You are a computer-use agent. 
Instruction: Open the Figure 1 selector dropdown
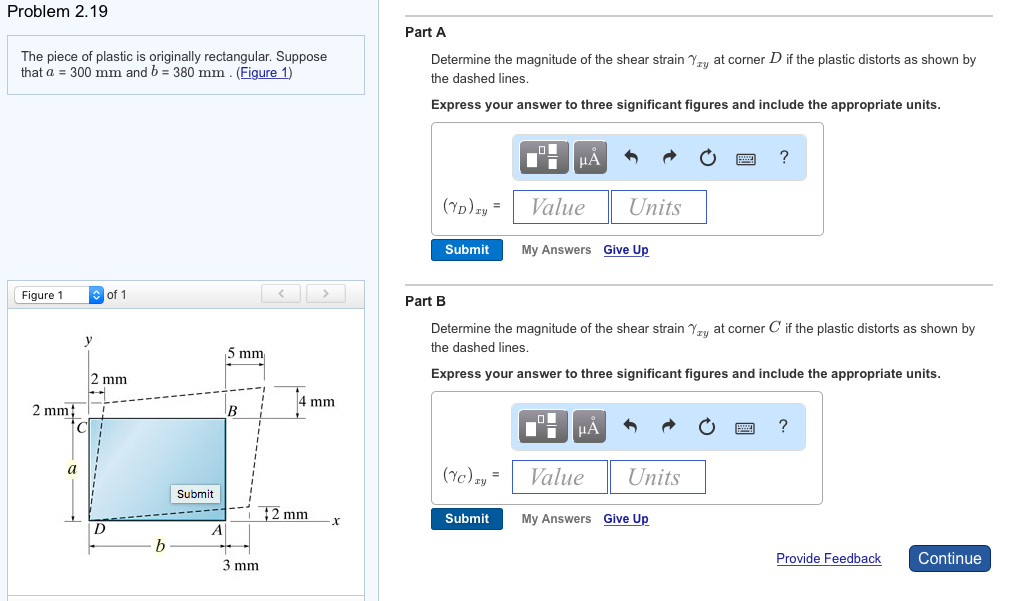[59, 295]
